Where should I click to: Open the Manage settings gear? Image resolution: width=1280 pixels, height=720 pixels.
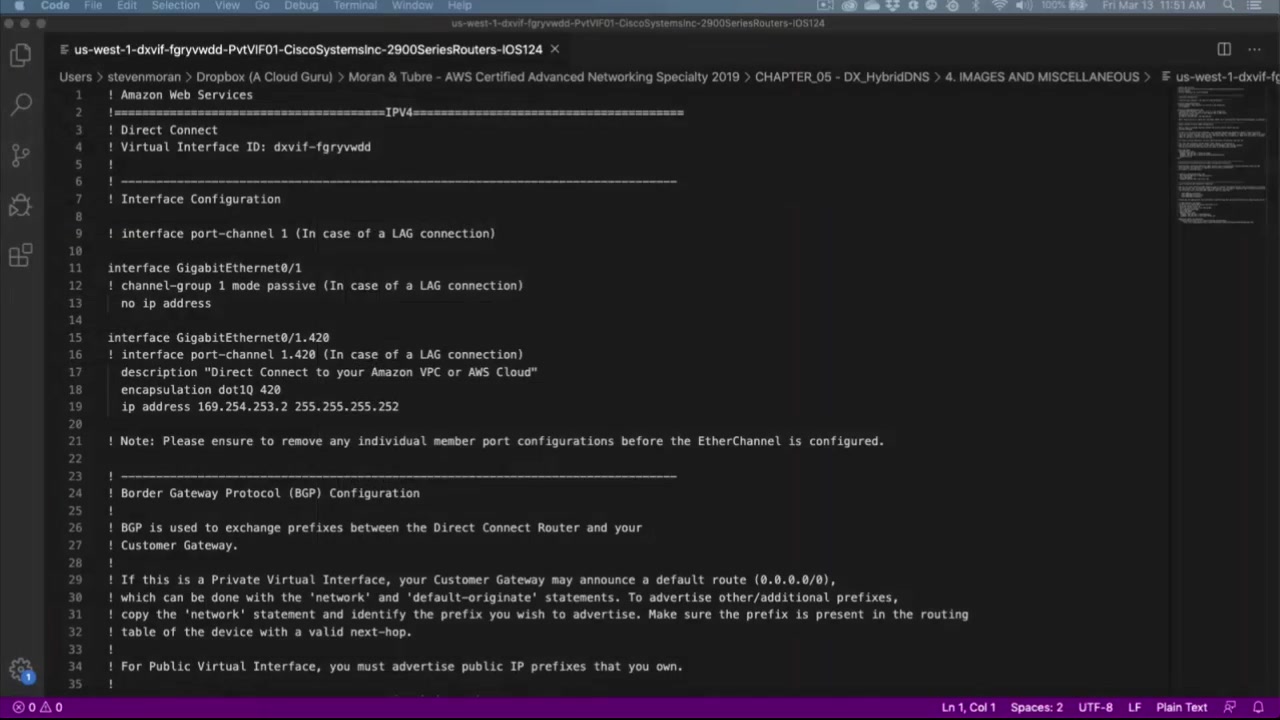click(x=20, y=670)
